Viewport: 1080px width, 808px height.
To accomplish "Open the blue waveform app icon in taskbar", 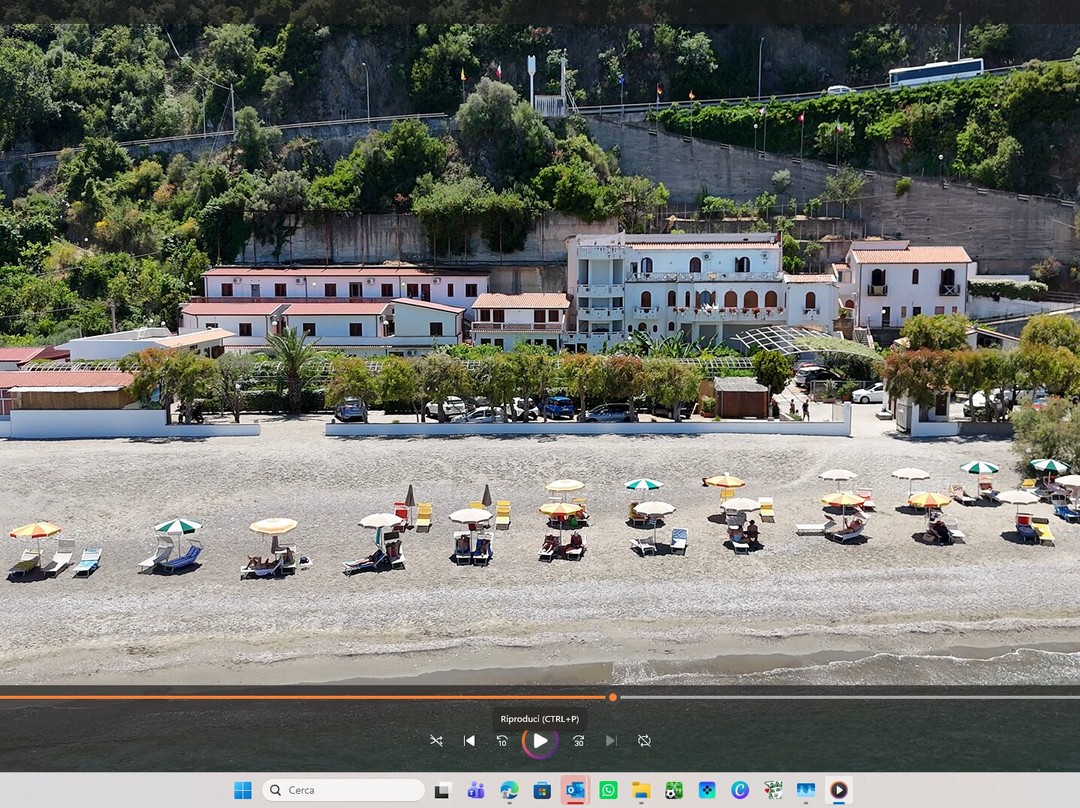I will coord(806,790).
